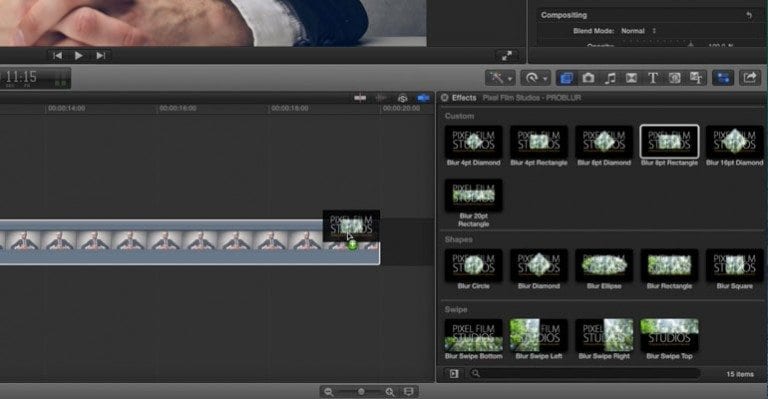The width and height of the screenshot is (768, 399).
Task: Toggle the Effects browser button
Action: (x=566, y=78)
